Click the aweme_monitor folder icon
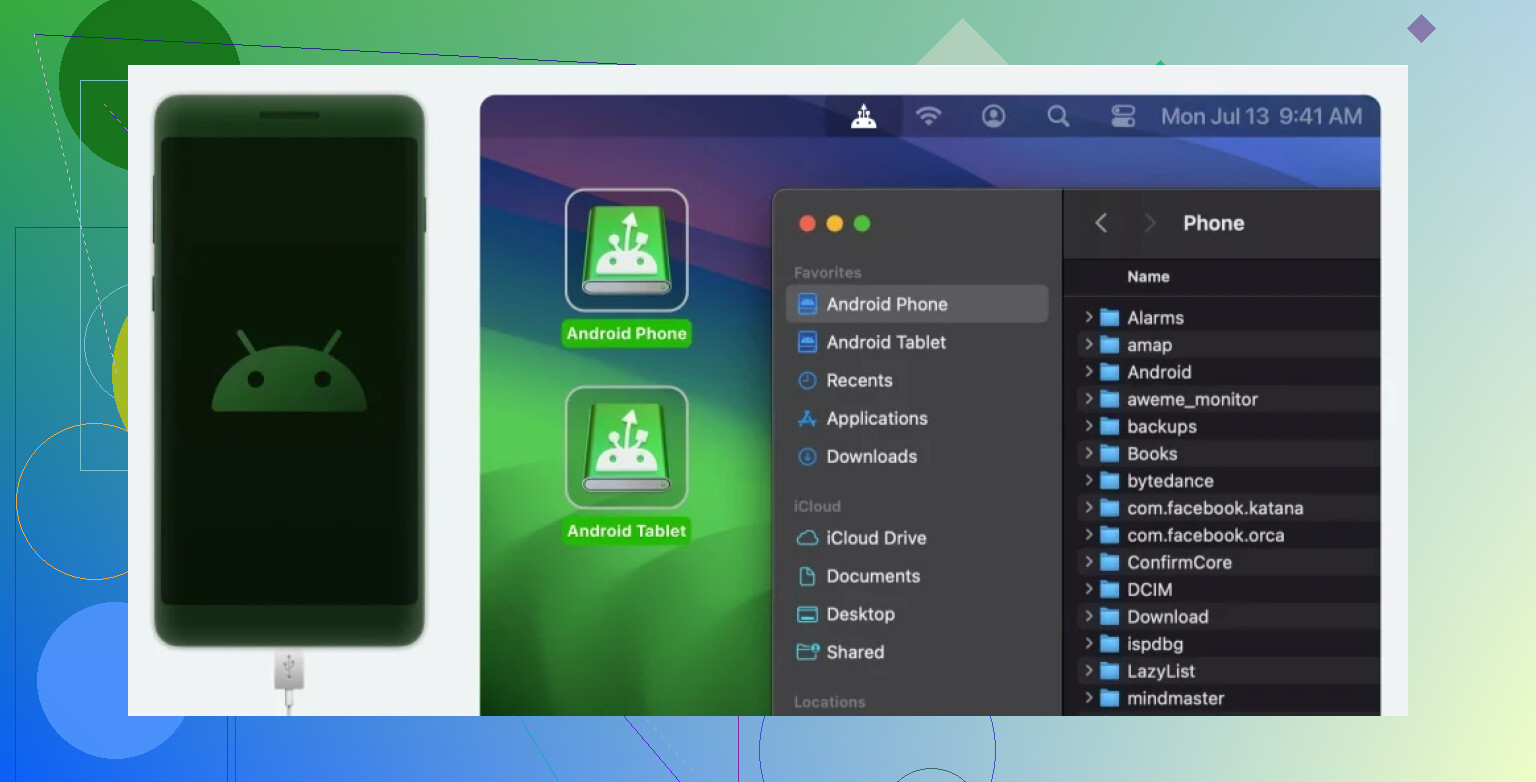Image resolution: width=1536 pixels, height=782 pixels. (x=1109, y=398)
